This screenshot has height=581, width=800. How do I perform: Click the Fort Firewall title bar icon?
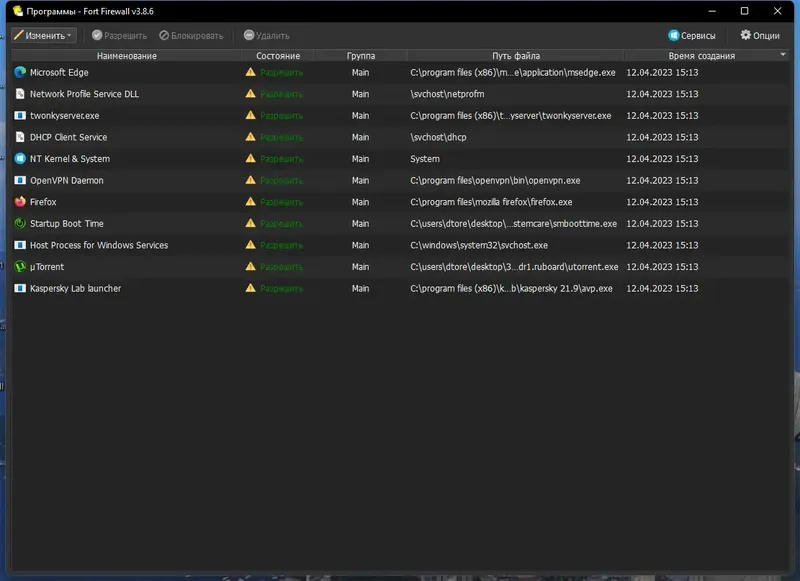[x=18, y=11]
